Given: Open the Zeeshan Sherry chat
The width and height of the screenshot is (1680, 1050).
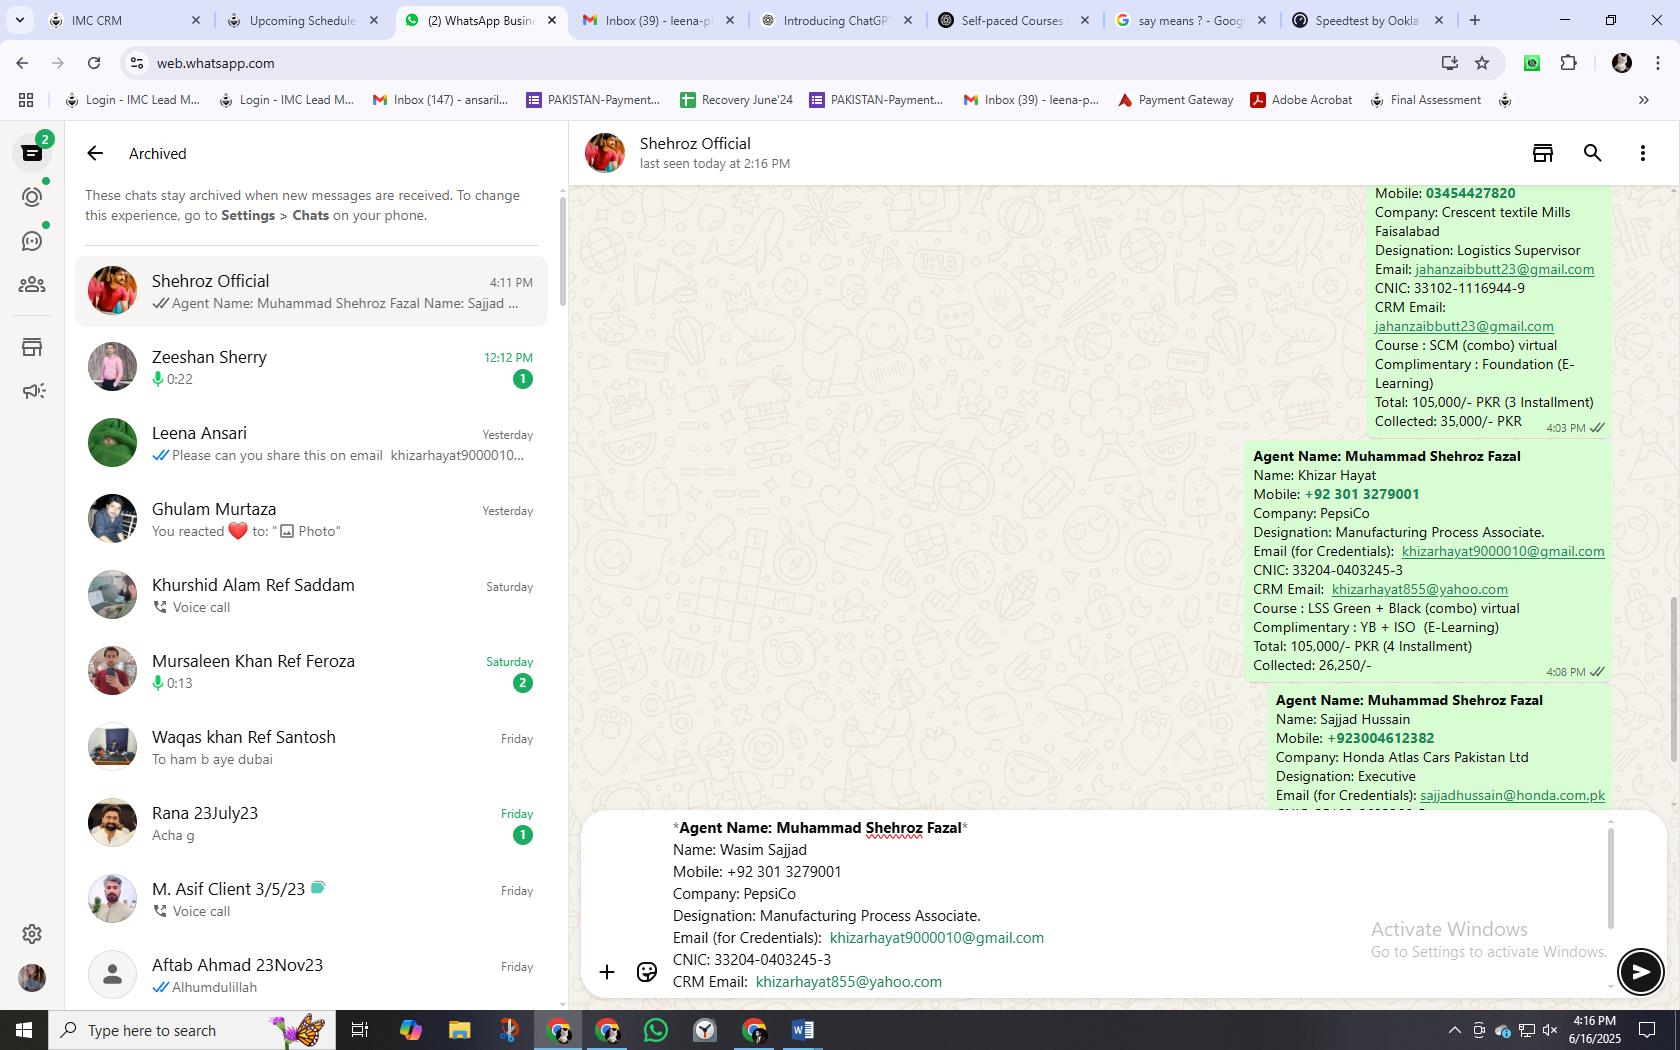Looking at the screenshot, I should point(311,367).
